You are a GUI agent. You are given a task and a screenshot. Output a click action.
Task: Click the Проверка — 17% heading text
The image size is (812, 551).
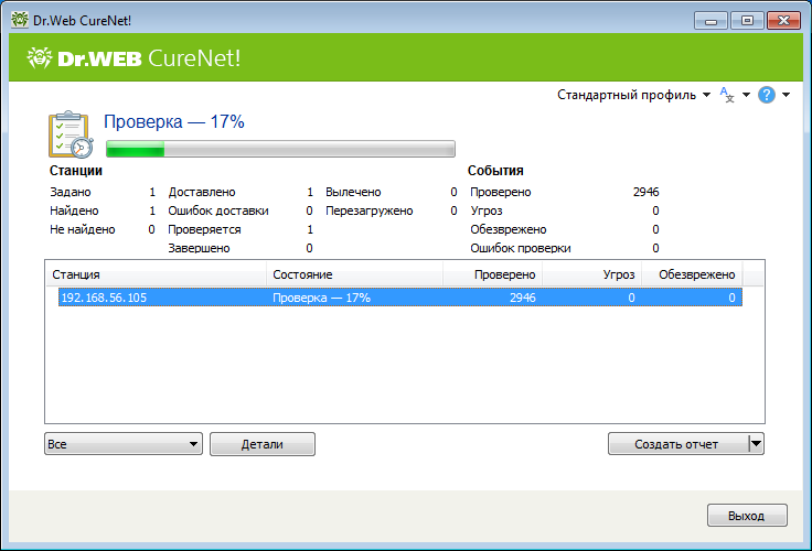coord(174,122)
